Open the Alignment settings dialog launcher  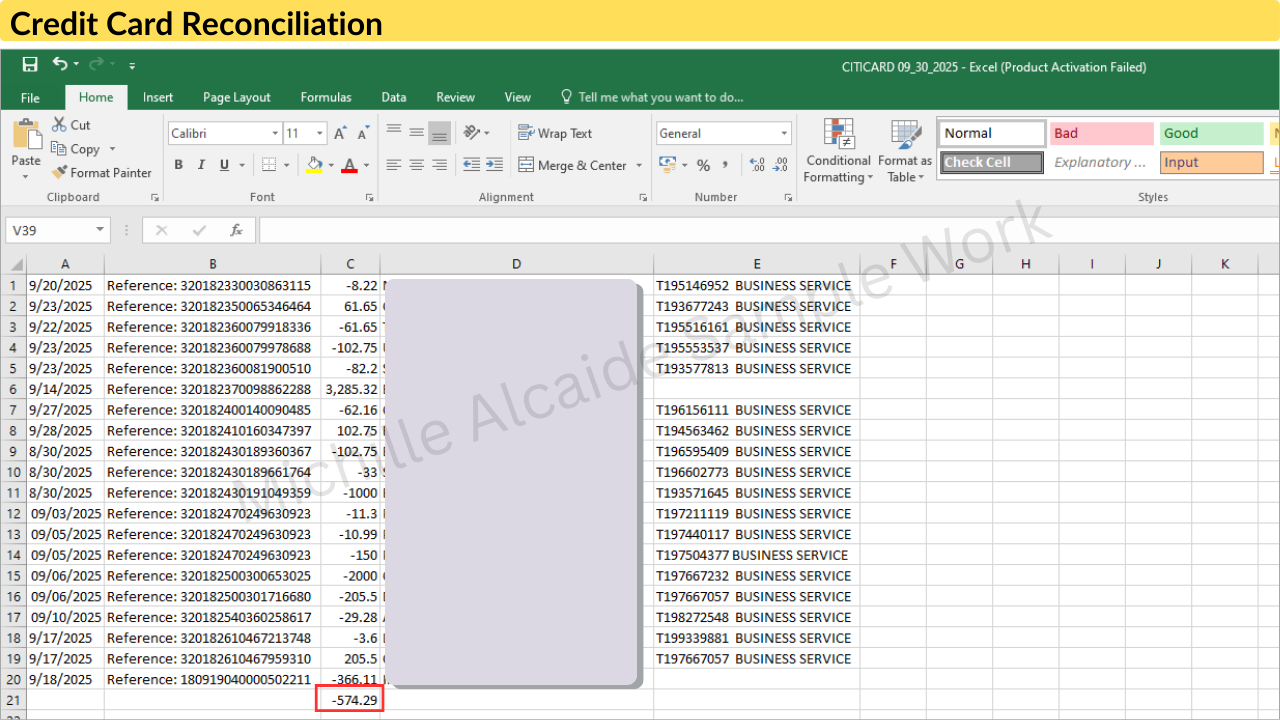coord(642,198)
